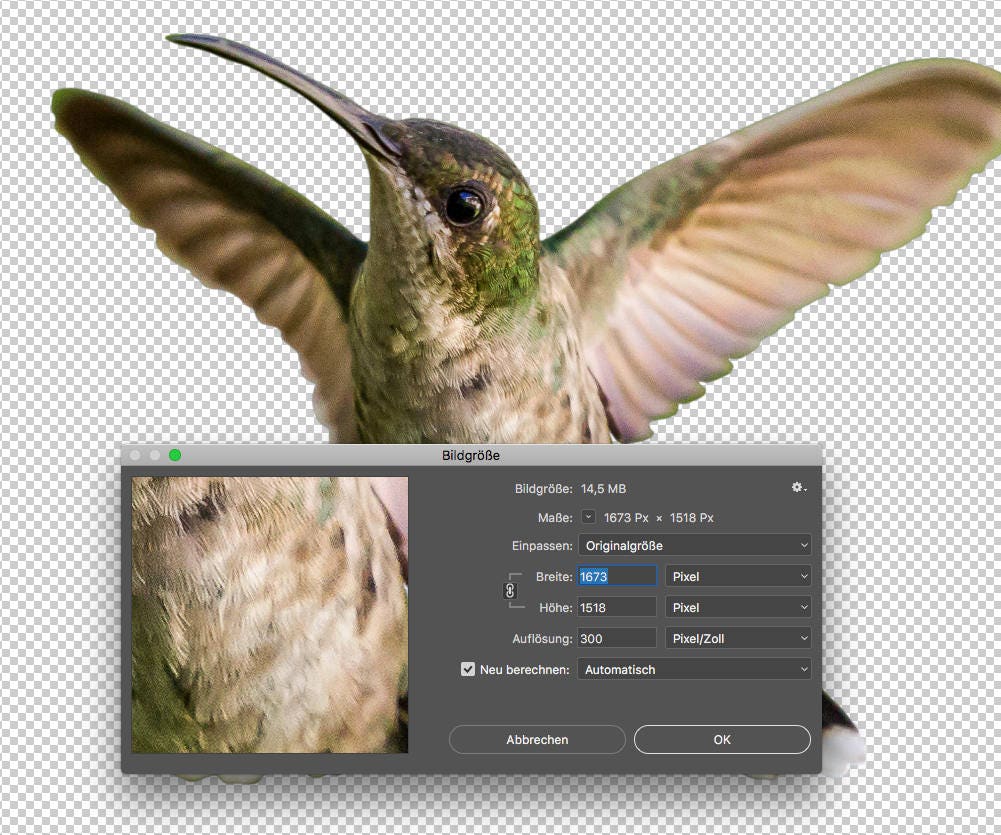
Task: Open the Auflösung unit dropdown showing Pixel/Zoll
Action: coord(737,638)
